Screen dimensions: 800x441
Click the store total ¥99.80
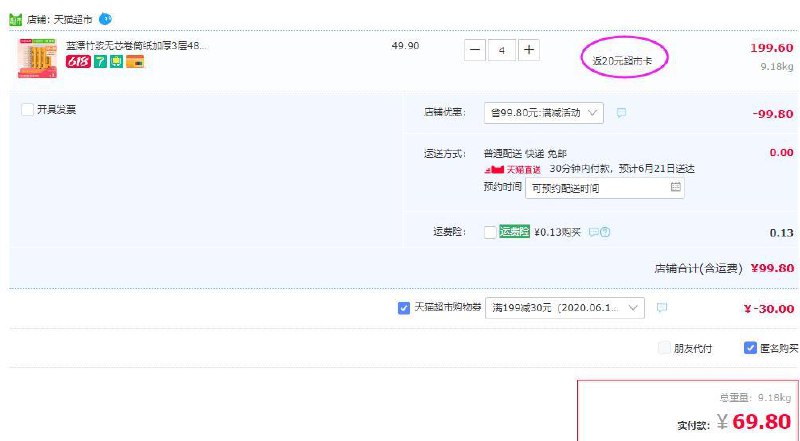tap(772, 268)
